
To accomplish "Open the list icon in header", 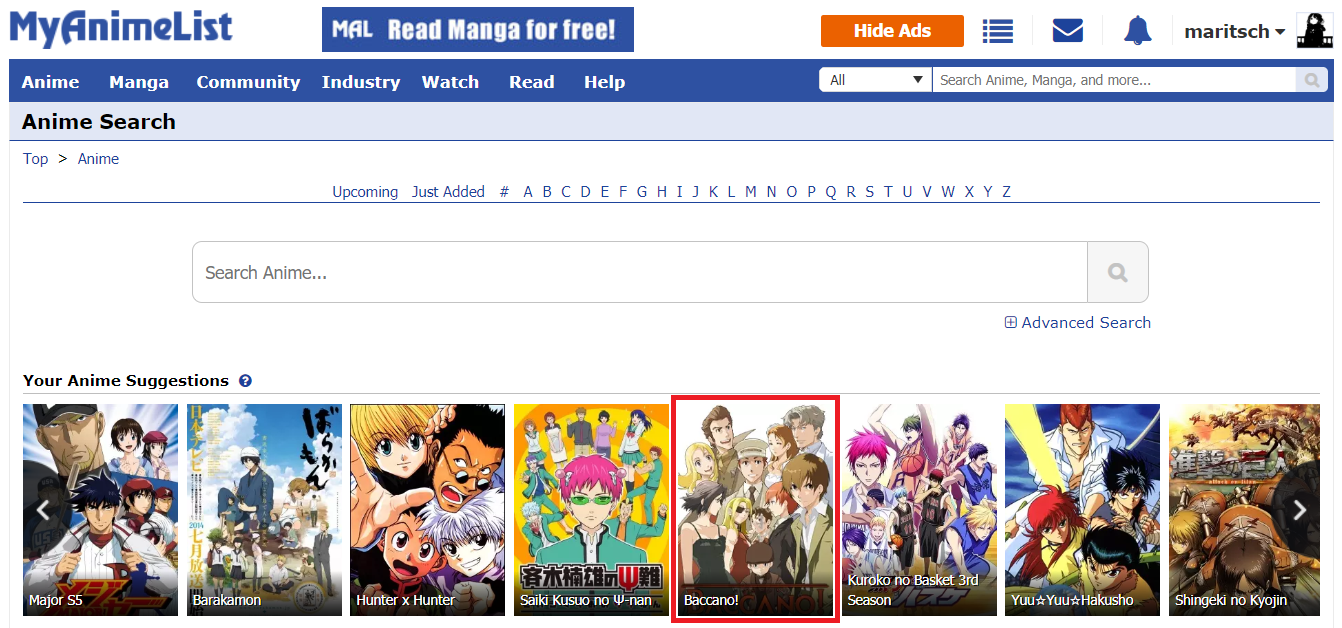I will 997,31.
